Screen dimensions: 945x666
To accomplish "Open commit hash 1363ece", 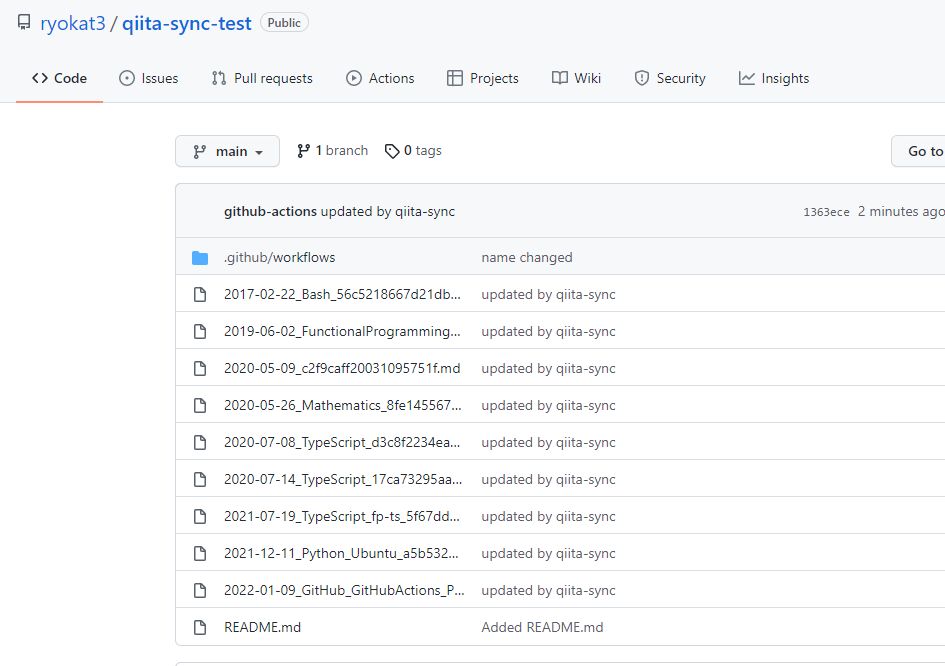I will coord(826,212).
